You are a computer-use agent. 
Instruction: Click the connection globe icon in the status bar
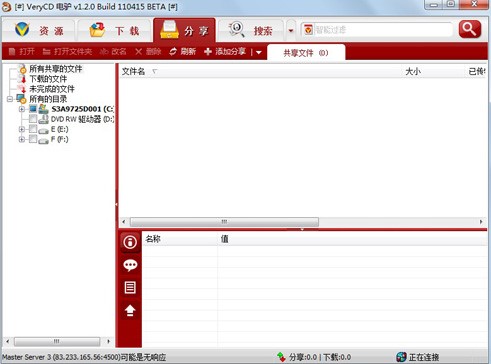[x=401, y=357]
